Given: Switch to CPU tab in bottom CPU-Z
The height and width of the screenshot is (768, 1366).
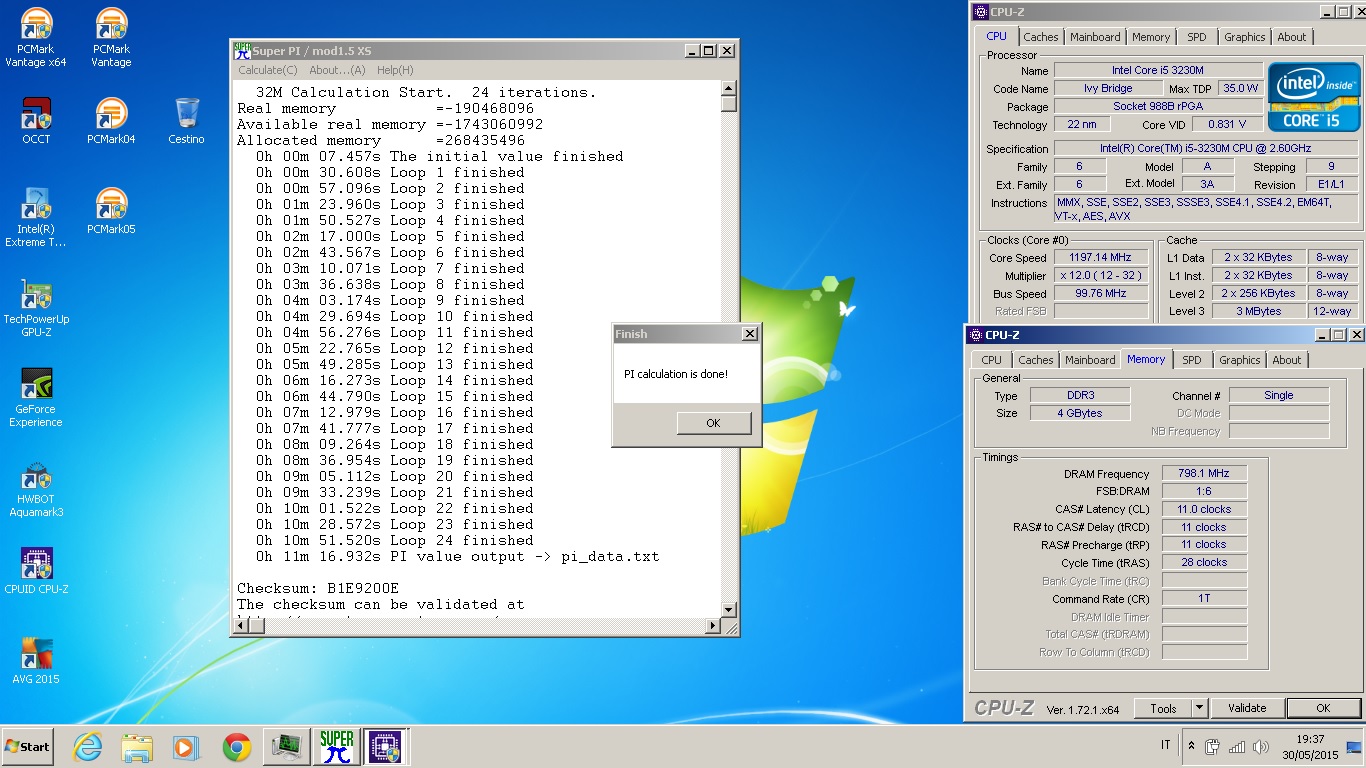Looking at the screenshot, I should (x=991, y=360).
